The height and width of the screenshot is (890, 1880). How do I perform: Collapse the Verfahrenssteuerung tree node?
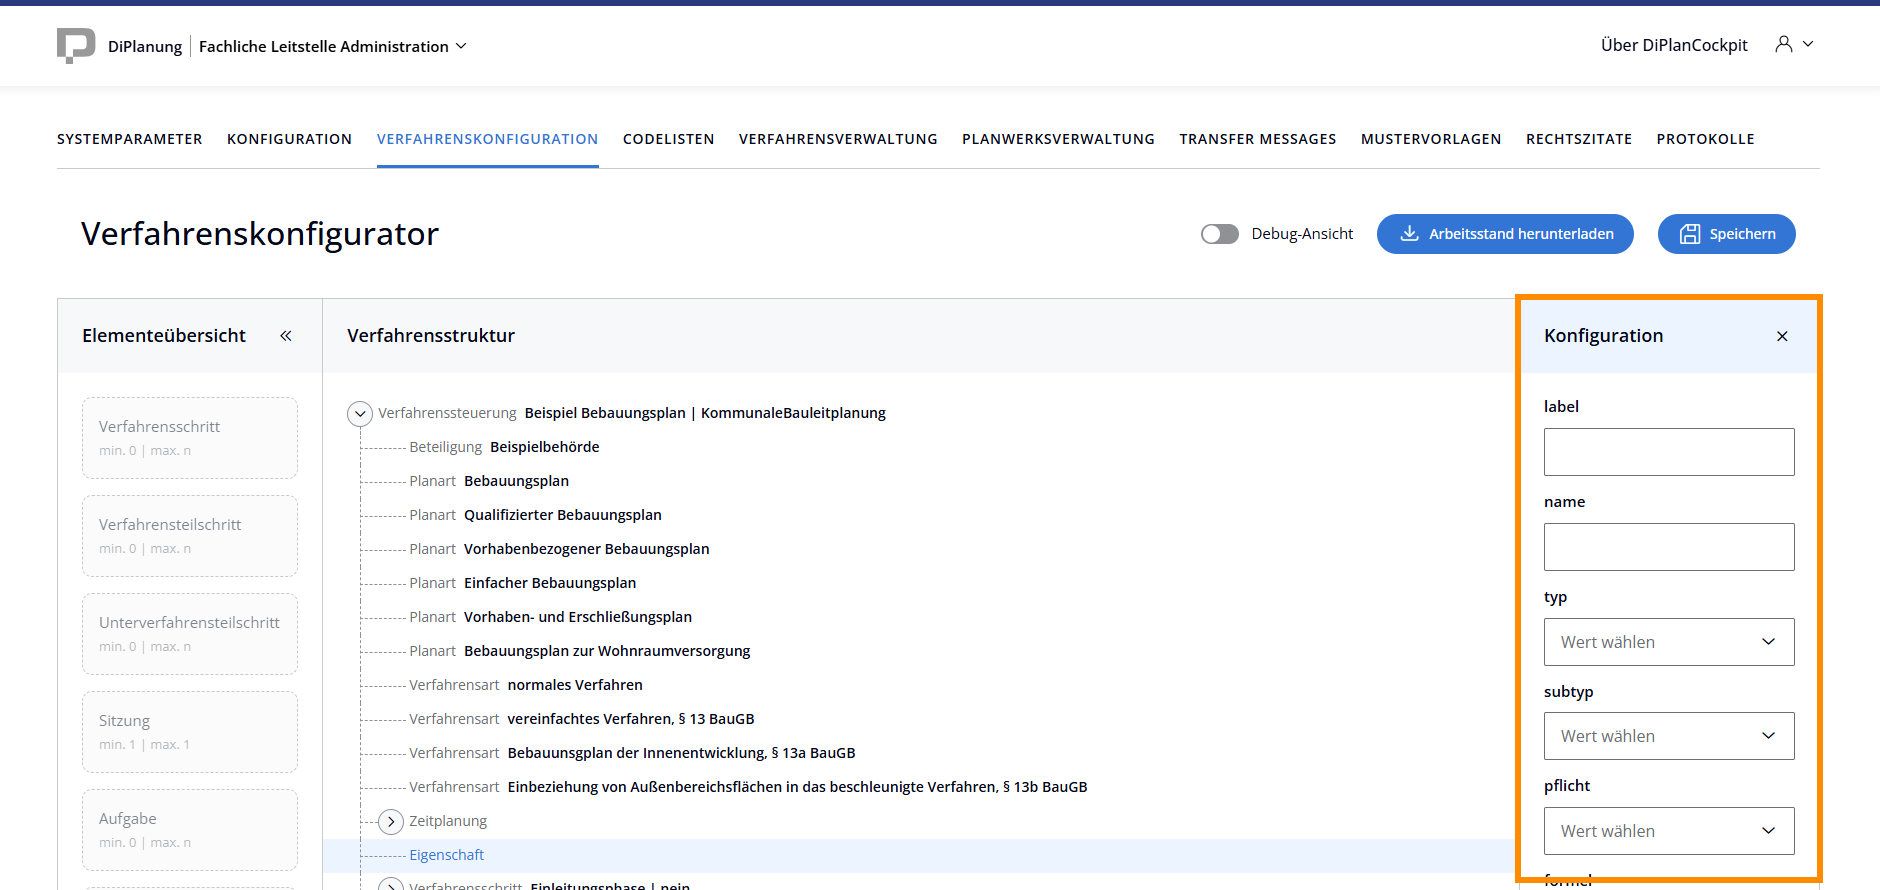[x=360, y=413]
